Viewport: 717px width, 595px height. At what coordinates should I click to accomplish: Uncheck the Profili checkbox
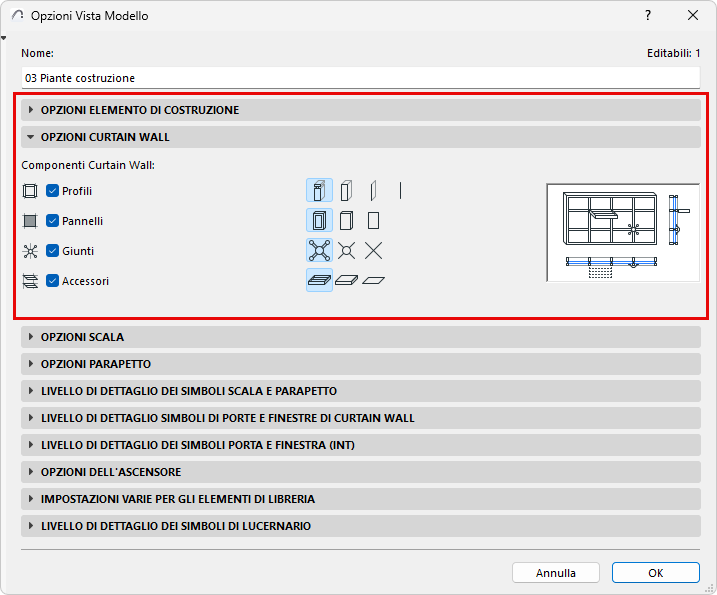[x=53, y=191]
